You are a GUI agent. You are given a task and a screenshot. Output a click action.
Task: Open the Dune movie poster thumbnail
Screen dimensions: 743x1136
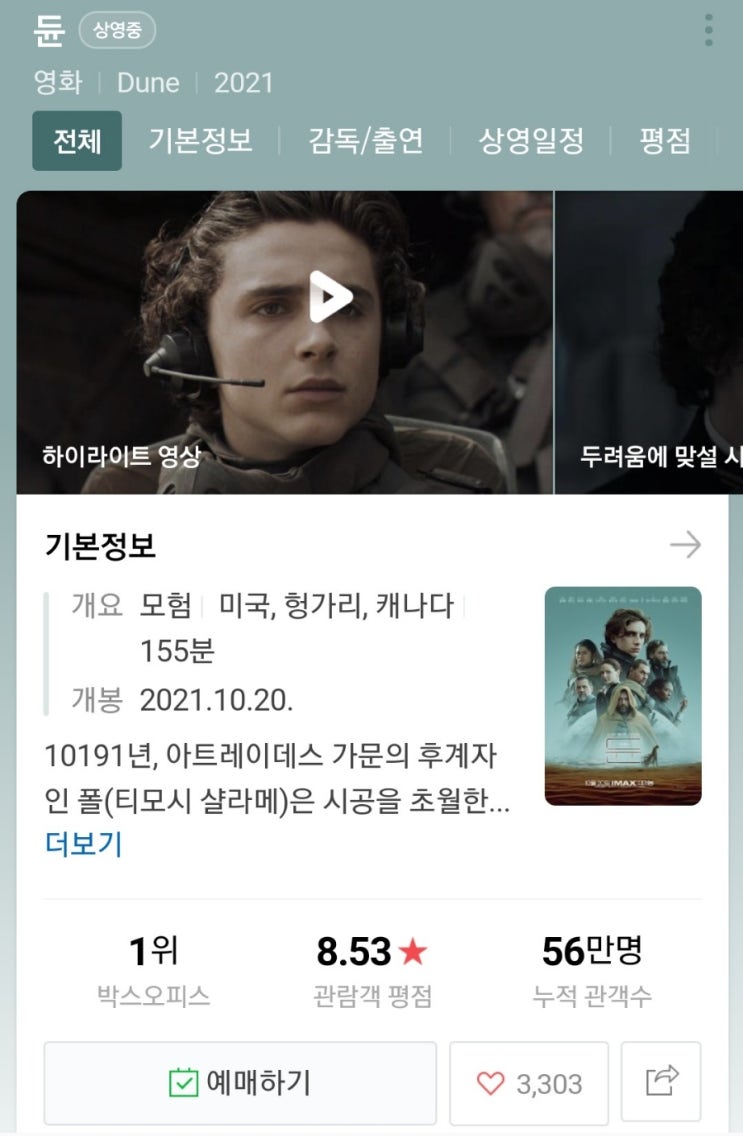click(x=623, y=696)
